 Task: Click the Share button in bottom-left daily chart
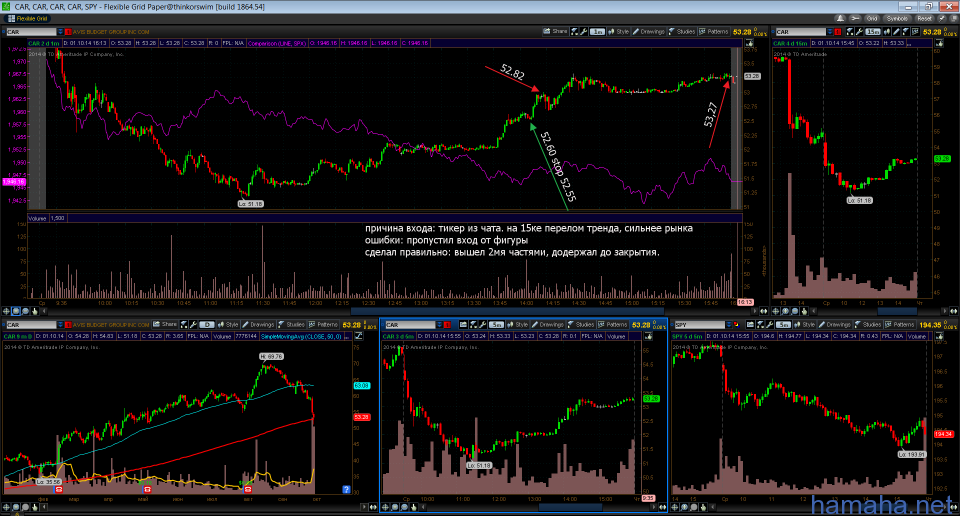point(165,324)
